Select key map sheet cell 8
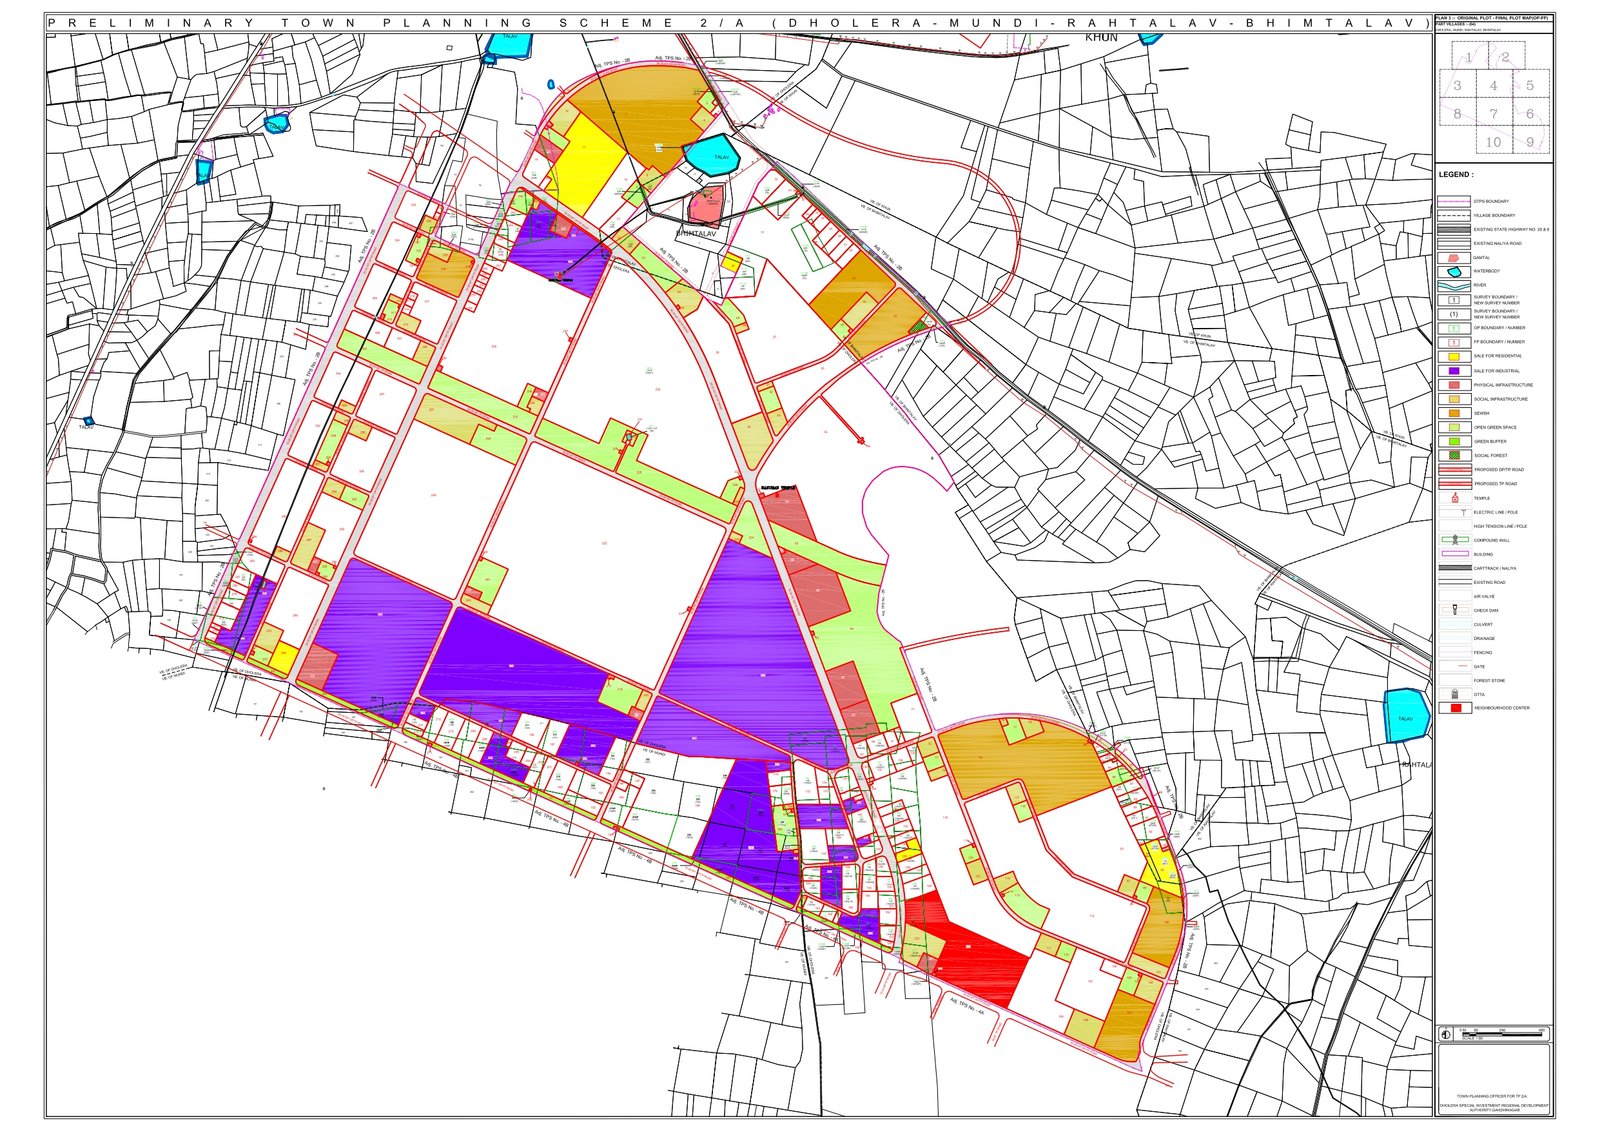The width and height of the screenshot is (1600, 1131). click(x=1458, y=113)
